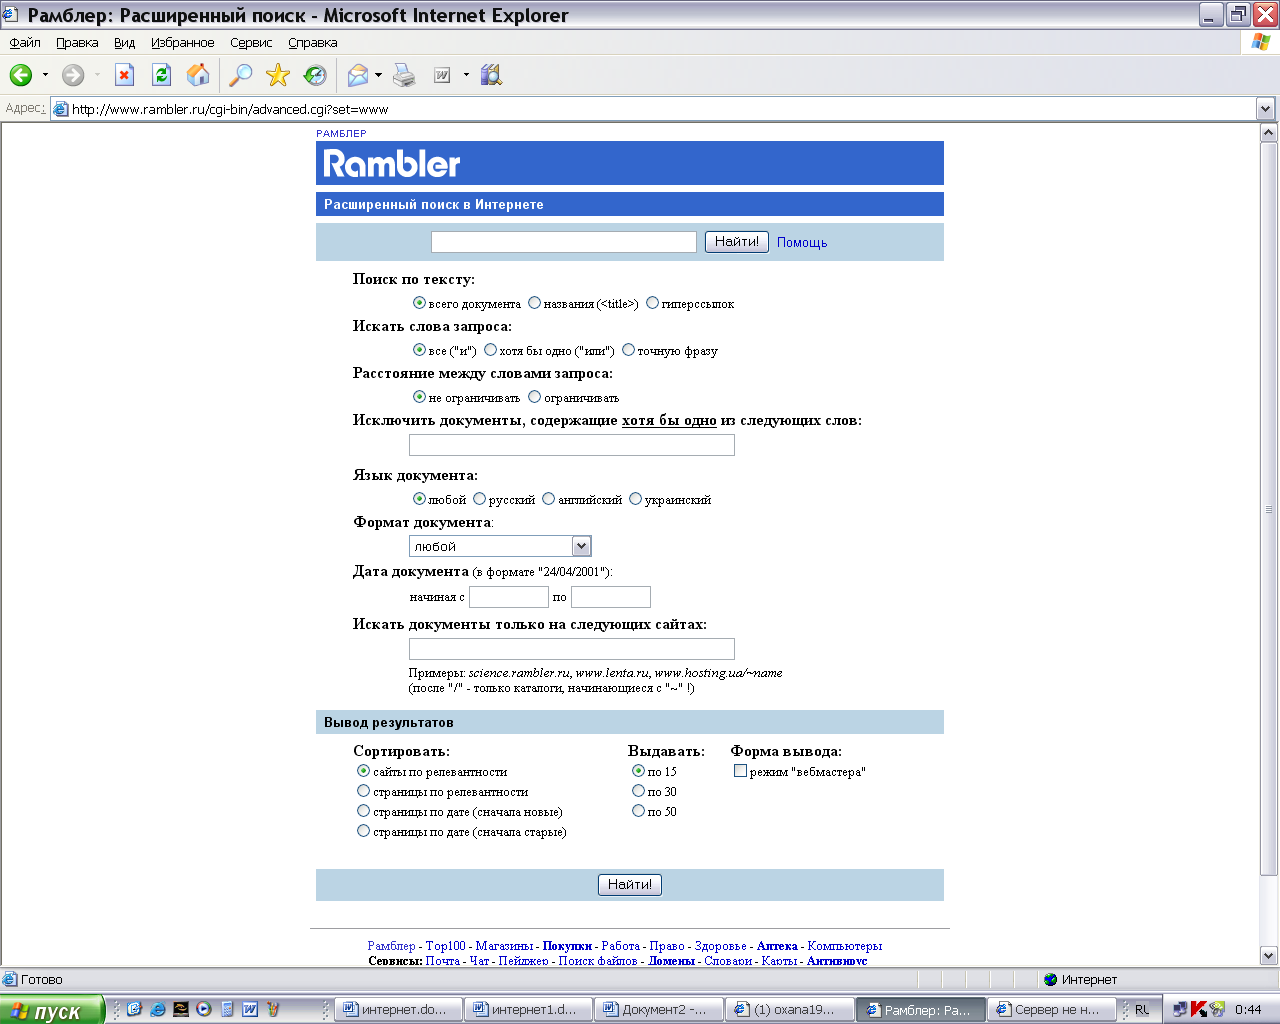Click Windows flag logo at menu bar right

(1260, 42)
